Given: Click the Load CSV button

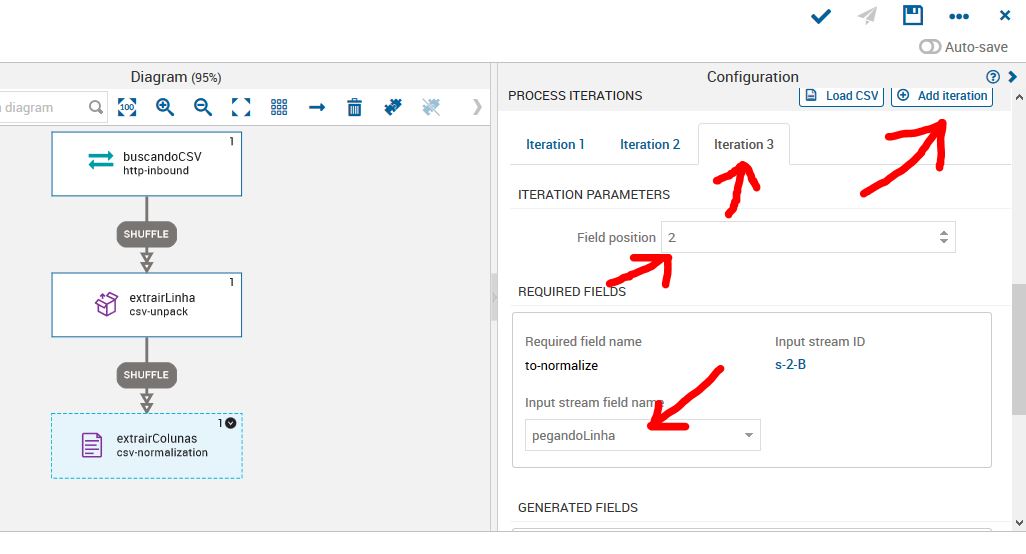Looking at the screenshot, I should (x=842, y=96).
